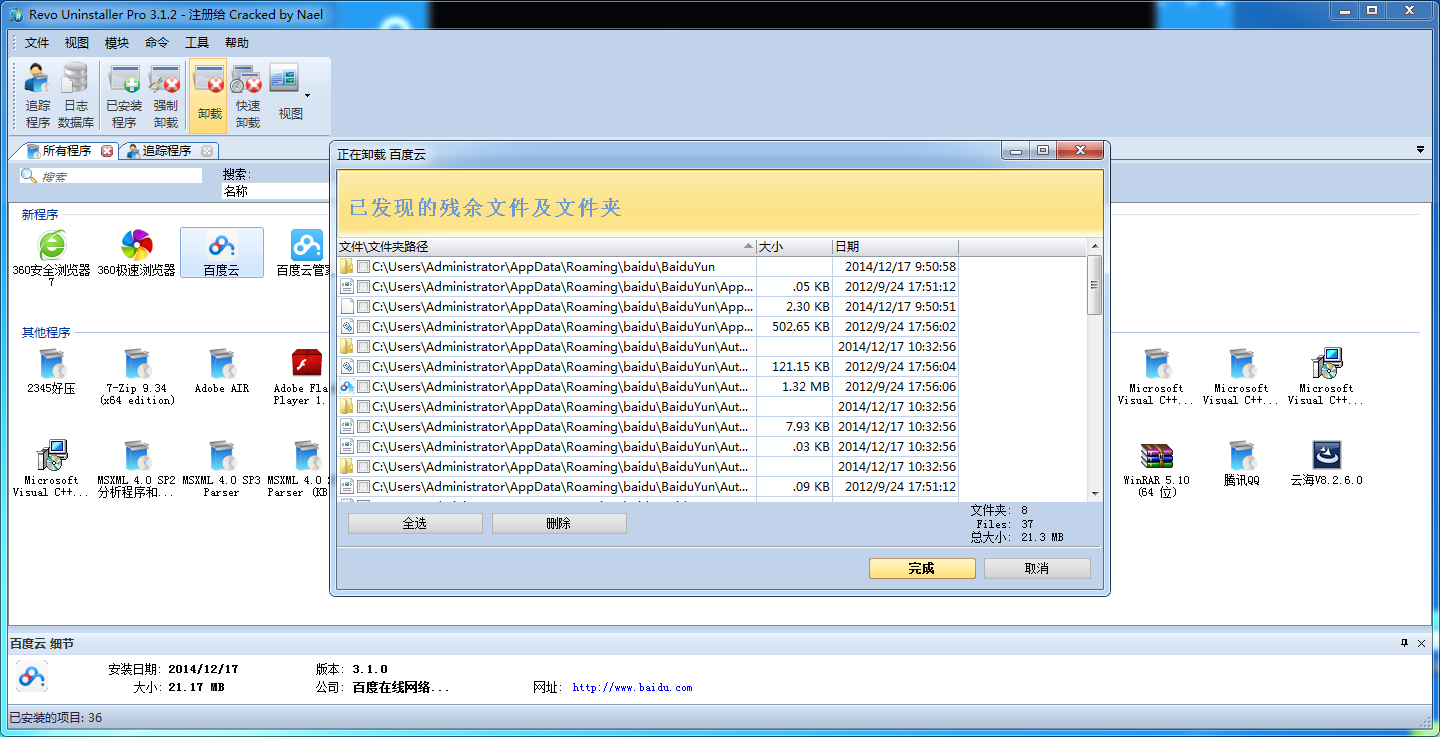Screen dimensions: 1440x737
Task: Select the 360极速浏览器 program icon
Action: pos(136,252)
